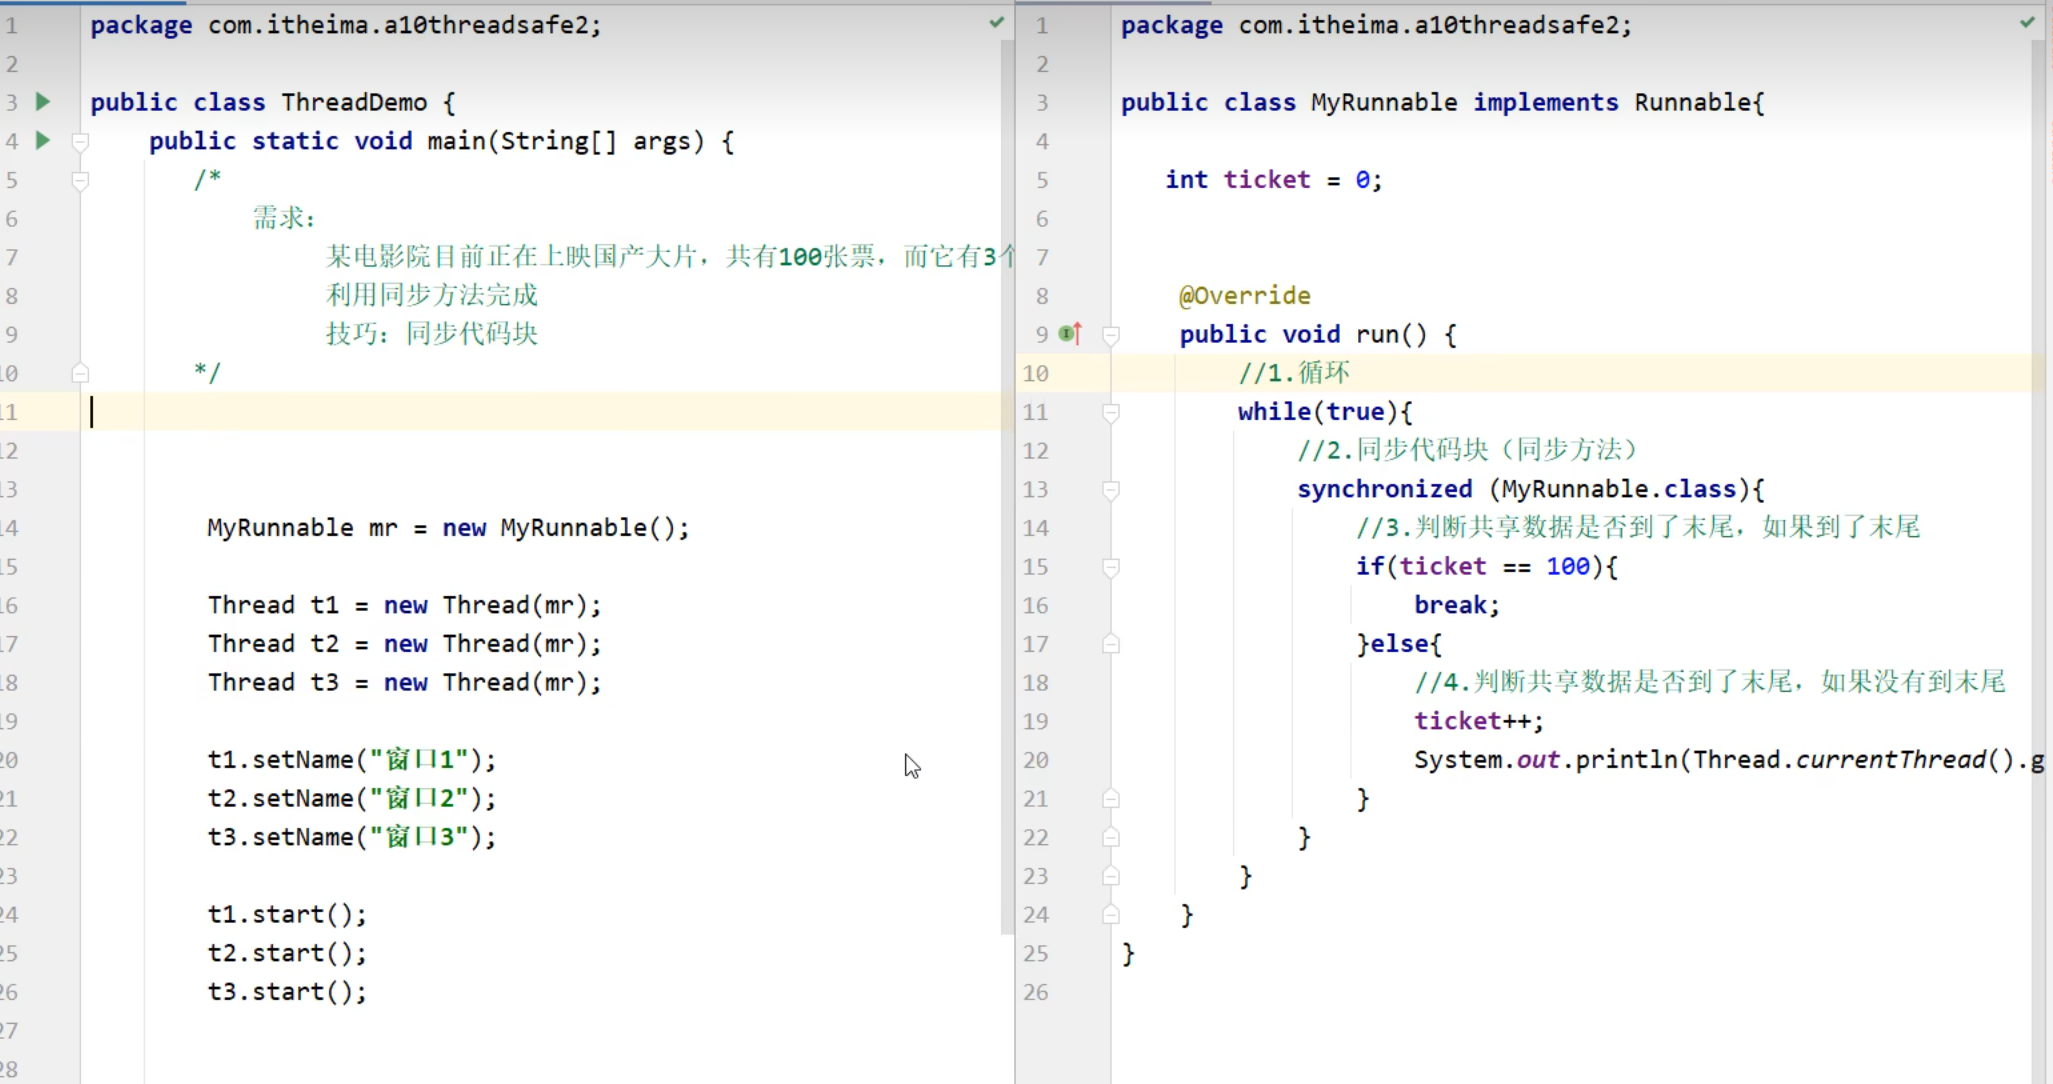Viewport: 2053px width, 1084px height.
Task: Collapse the block comment fold marker
Action: click(x=81, y=180)
